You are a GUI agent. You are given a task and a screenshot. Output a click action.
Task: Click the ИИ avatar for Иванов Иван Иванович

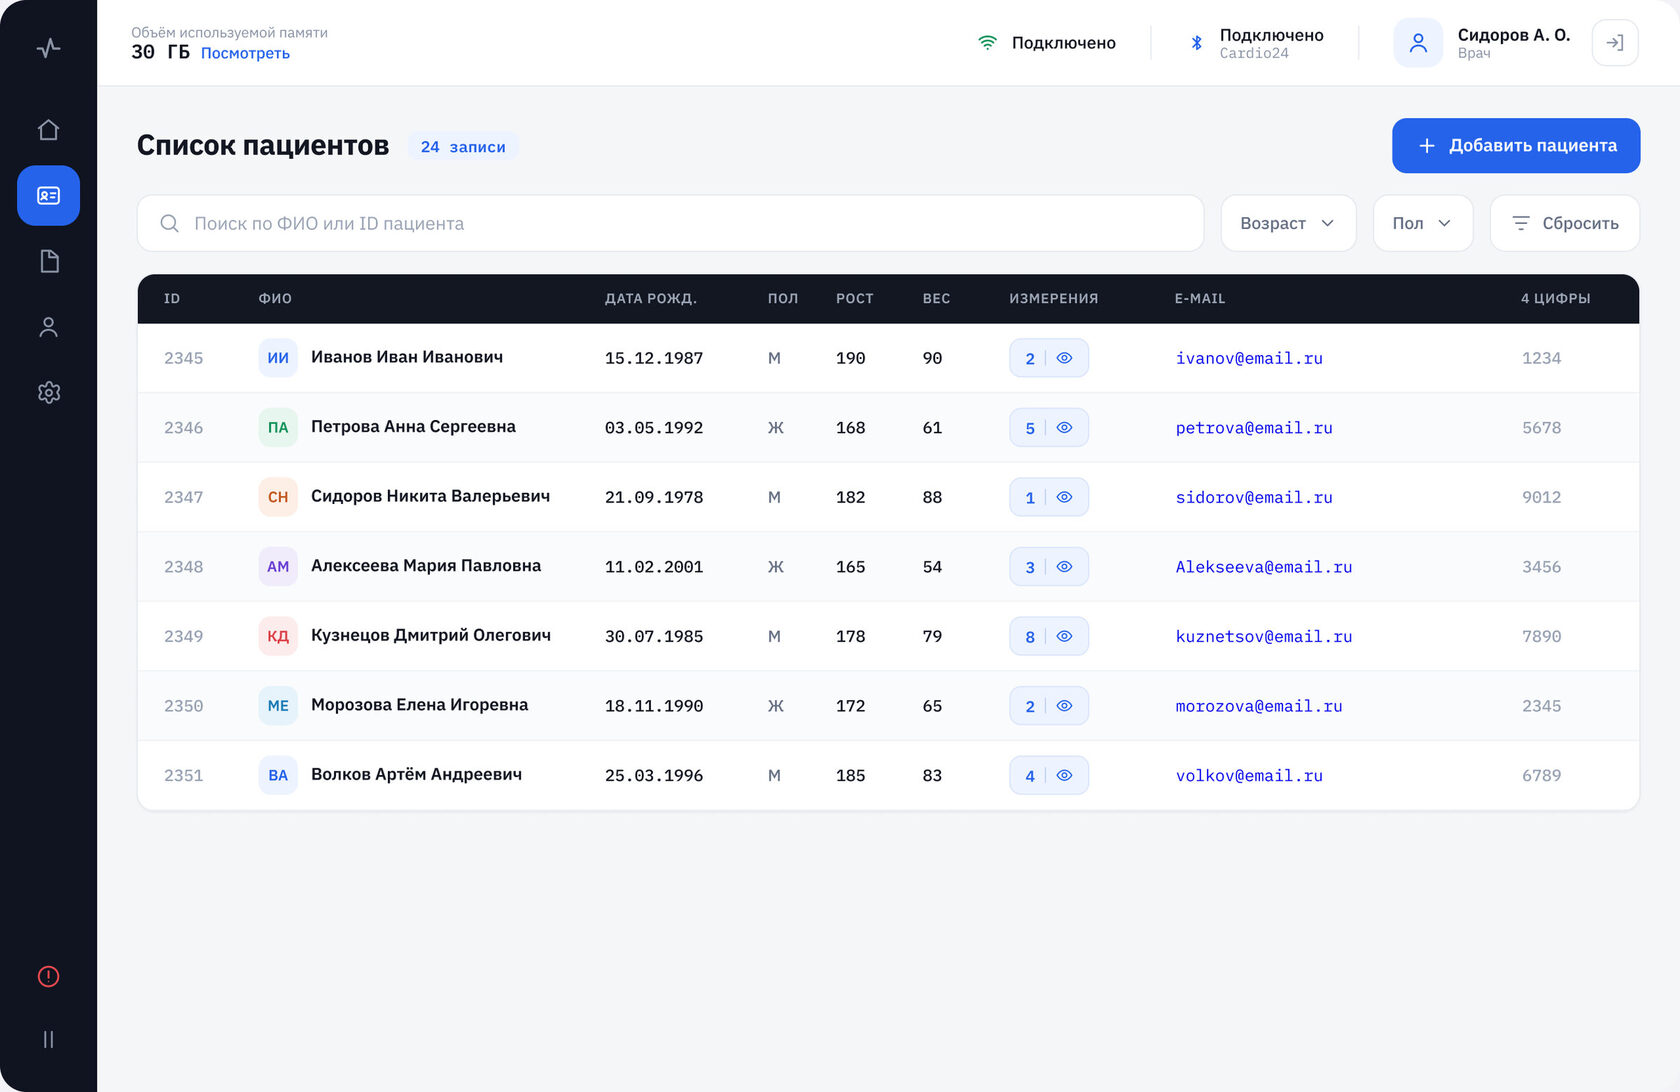(278, 358)
